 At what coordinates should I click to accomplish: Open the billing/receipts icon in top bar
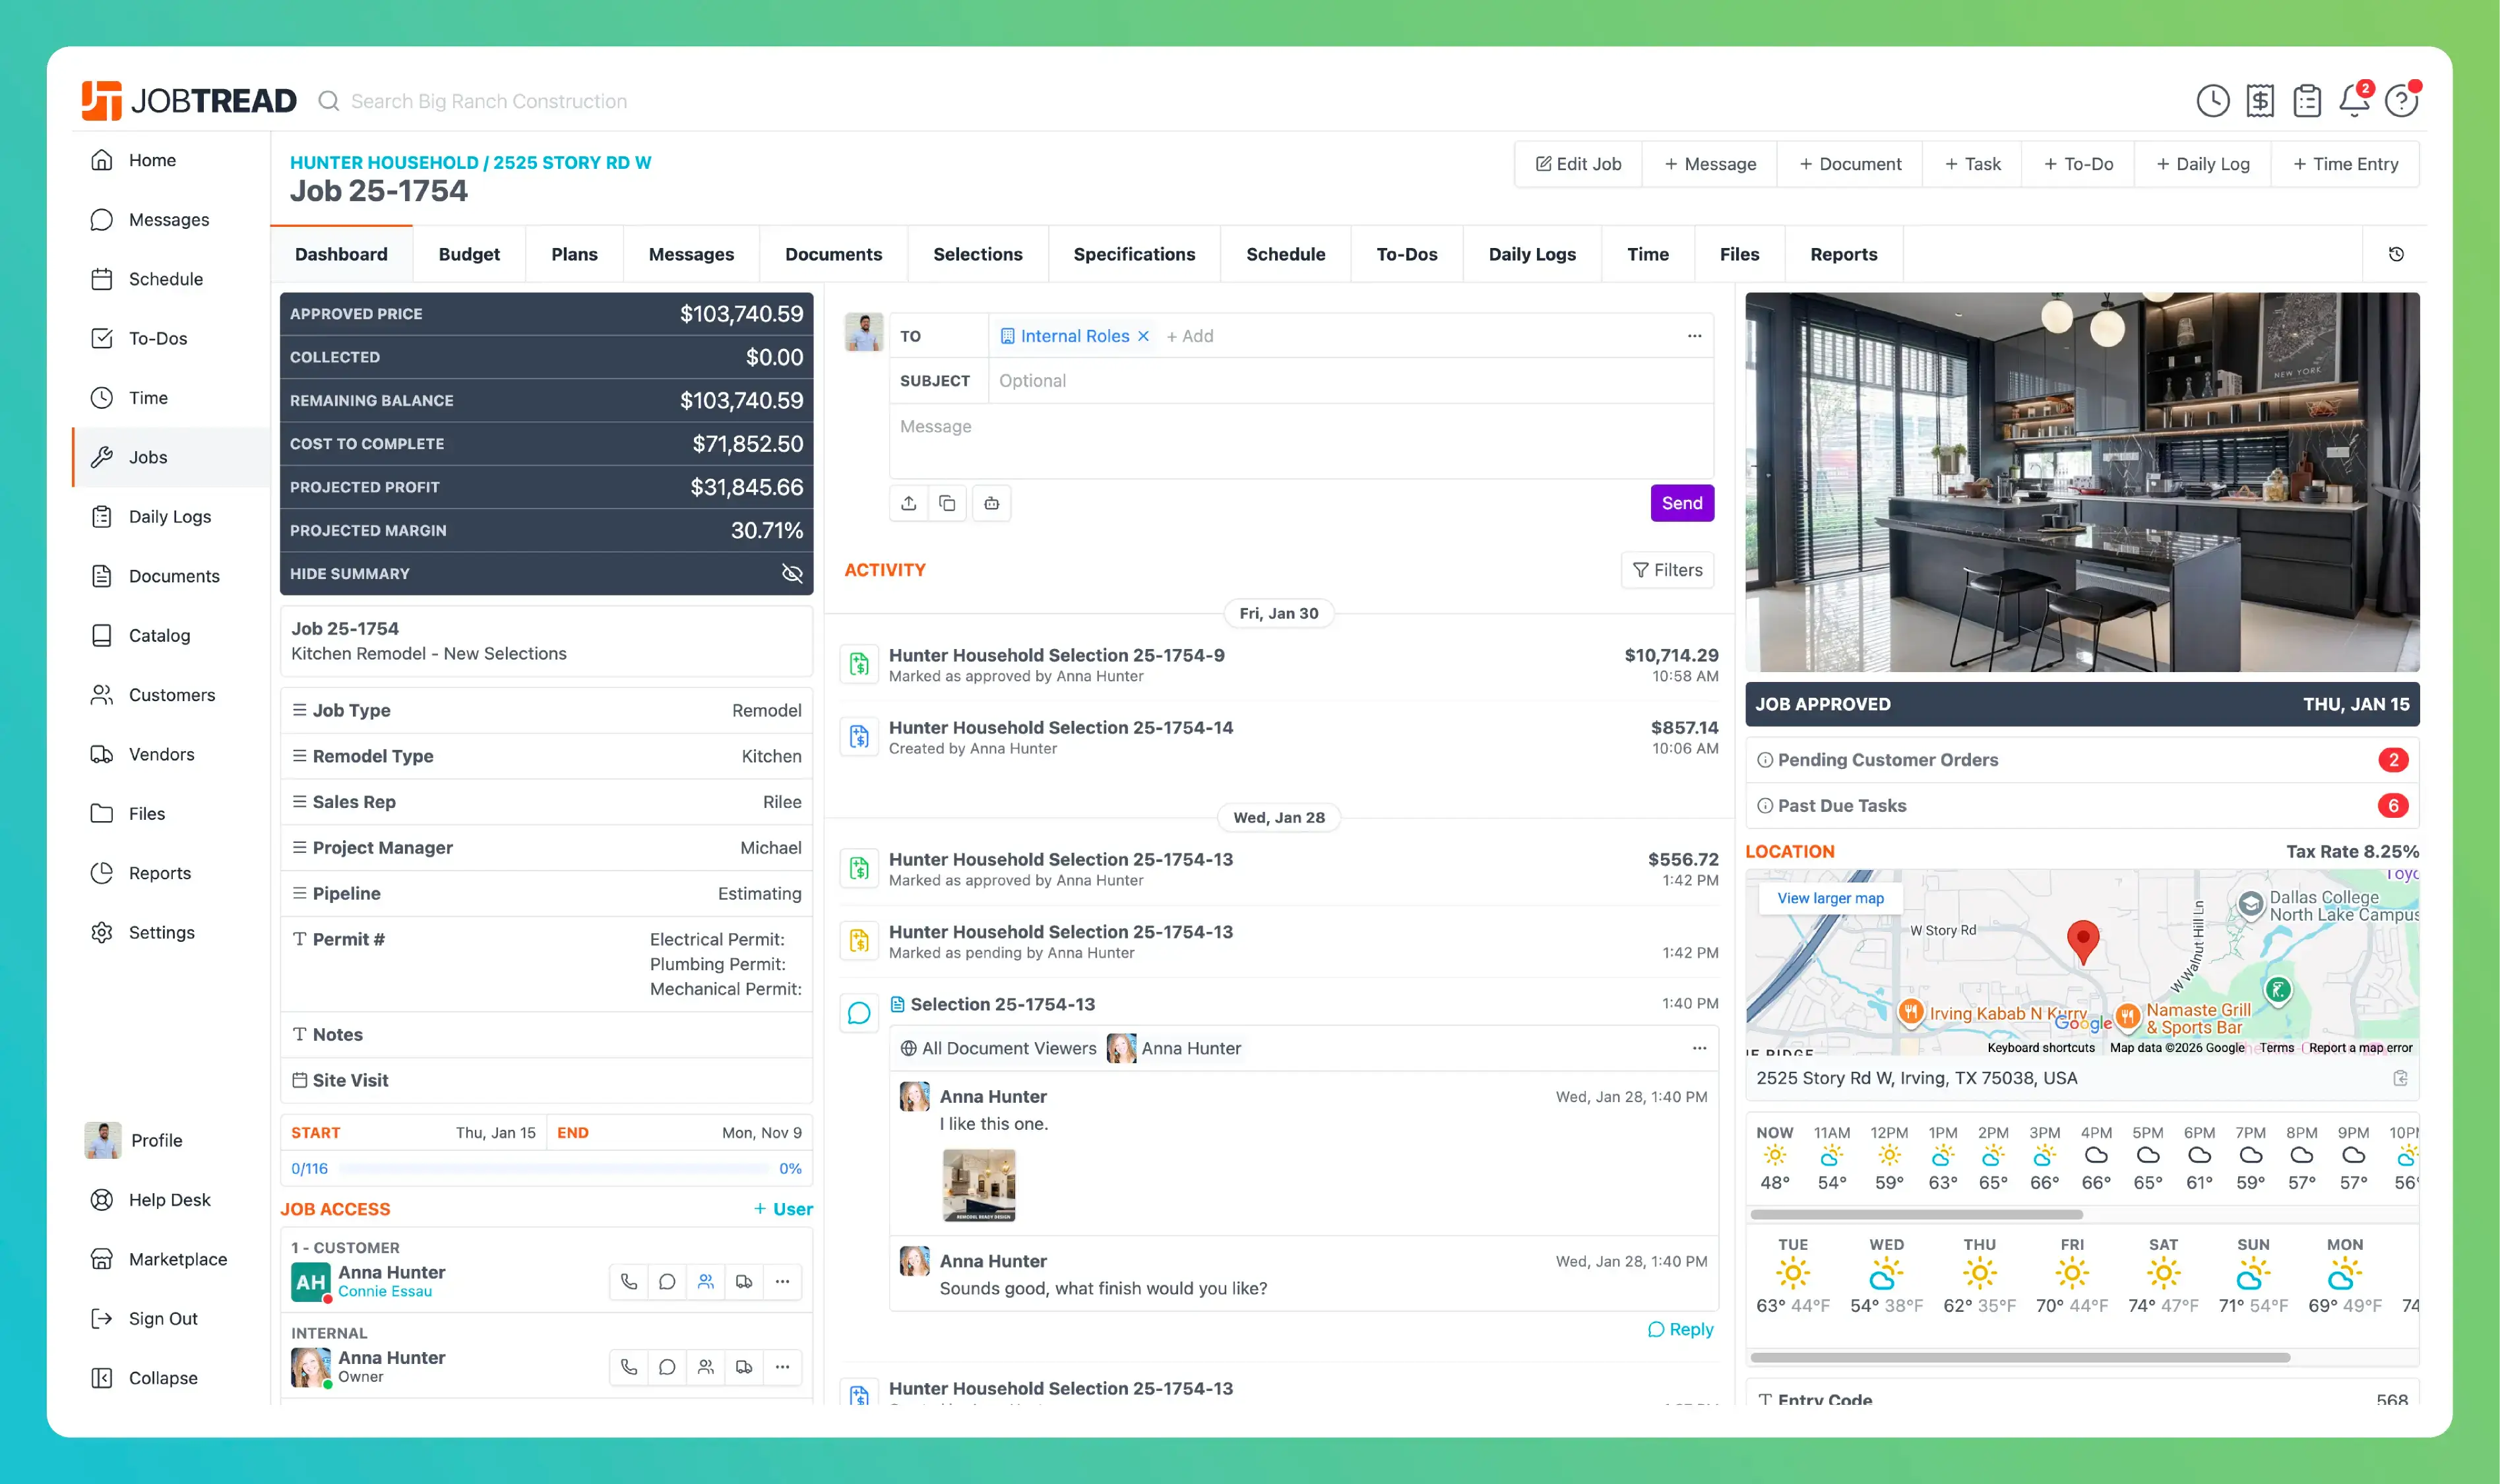click(x=2260, y=100)
